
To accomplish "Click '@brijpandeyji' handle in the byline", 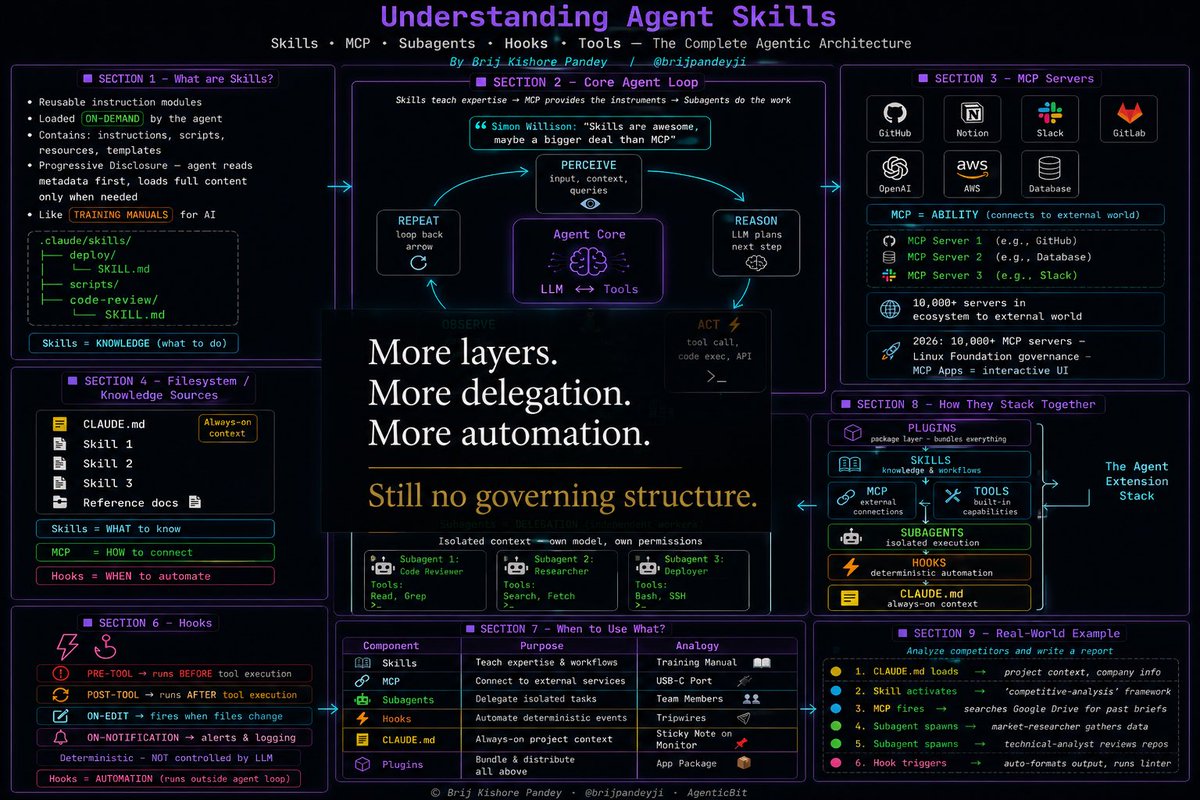I will tap(699, 61).
